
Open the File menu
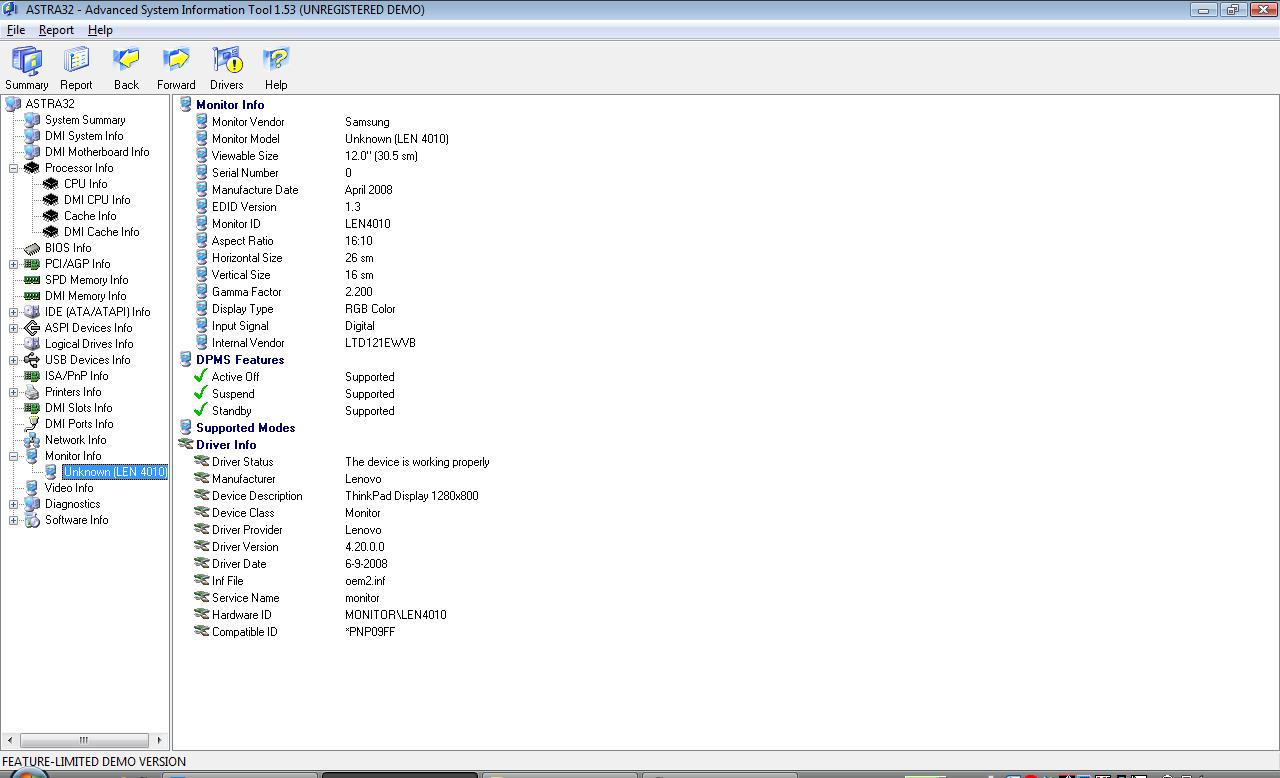[16, 30]
